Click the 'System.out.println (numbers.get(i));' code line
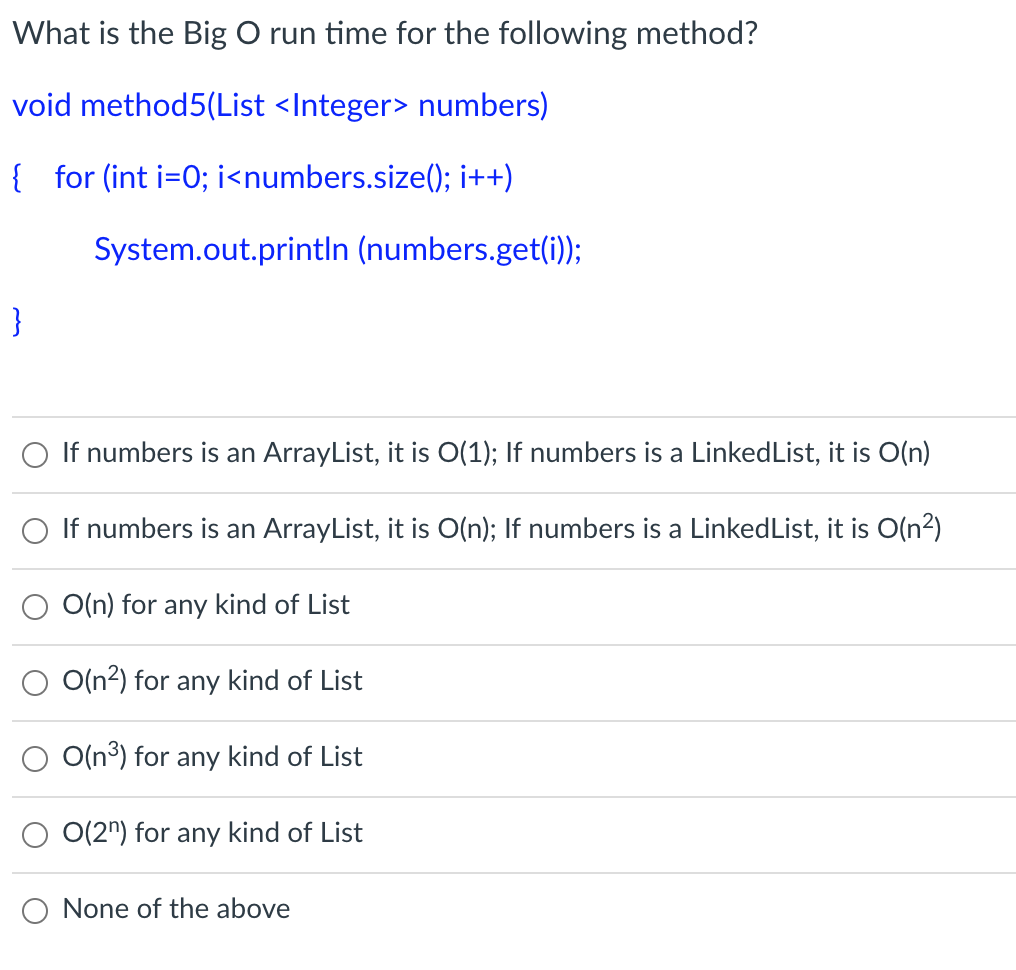The image size is (1016, 970). [x=338, y=249]
